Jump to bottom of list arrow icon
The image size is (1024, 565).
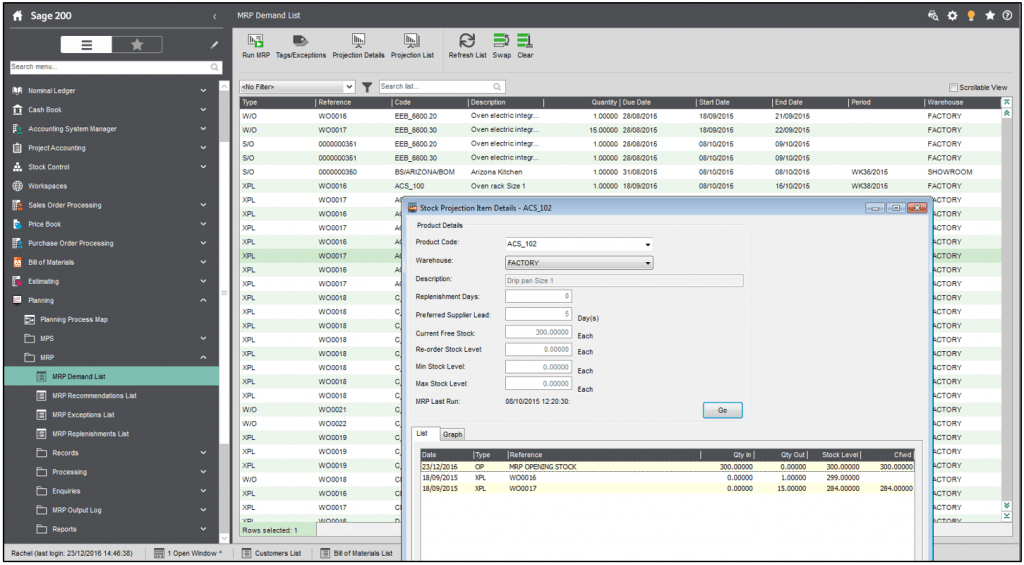[x=1006, y=516]
